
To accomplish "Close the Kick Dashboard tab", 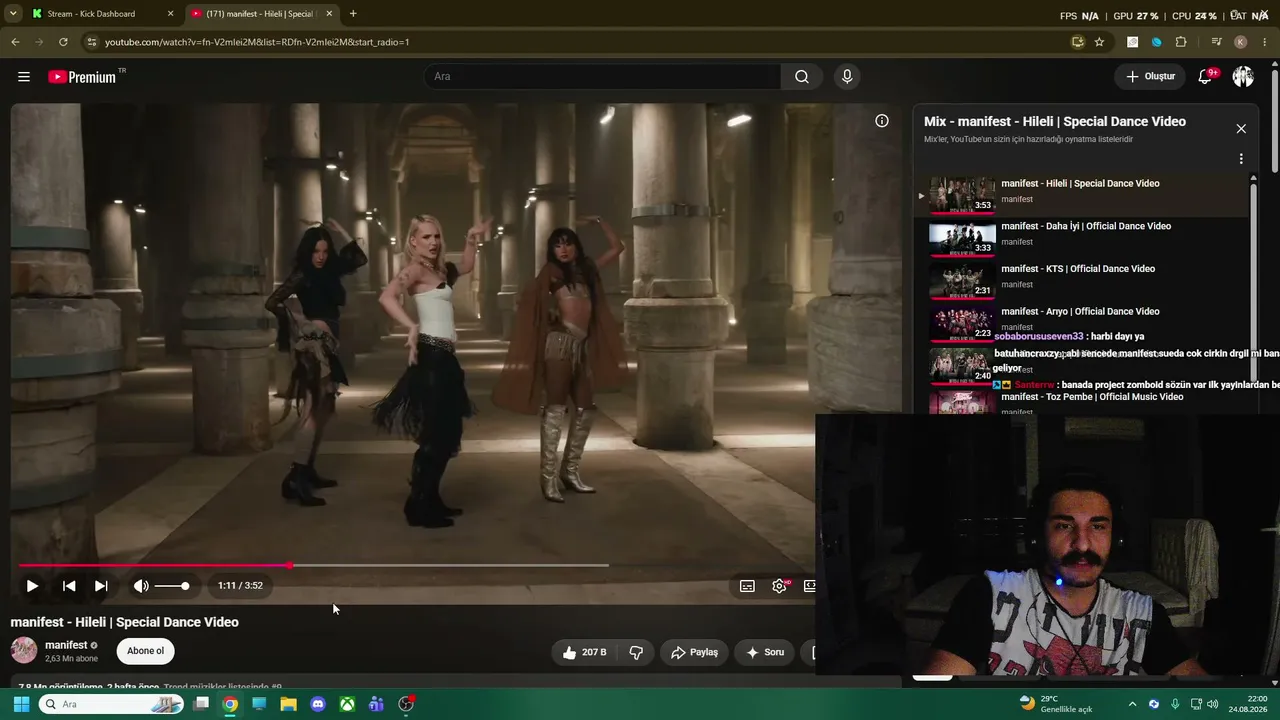I will click(170, 14).
